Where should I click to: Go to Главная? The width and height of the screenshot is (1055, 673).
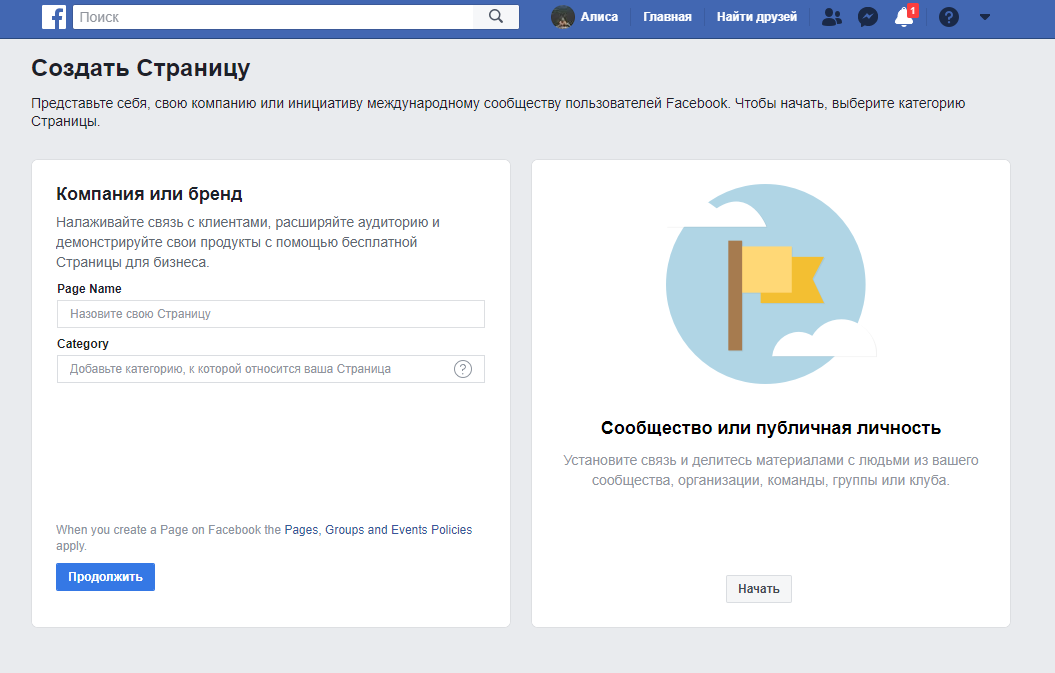coord(667,17)
